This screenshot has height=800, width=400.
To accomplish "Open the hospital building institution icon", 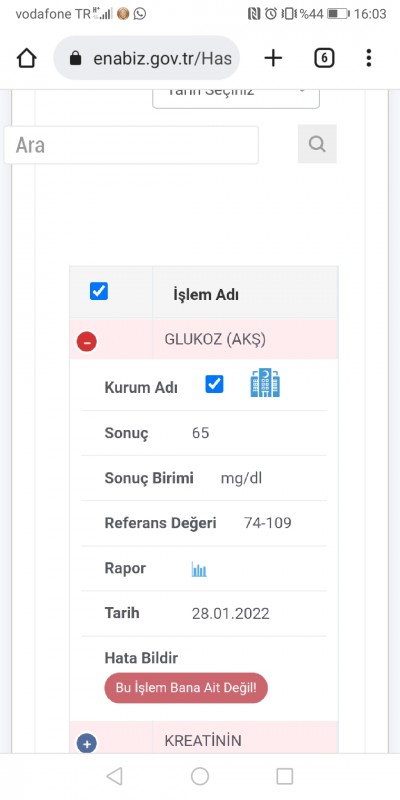I will pyautogui.click(x=265, y=383).
